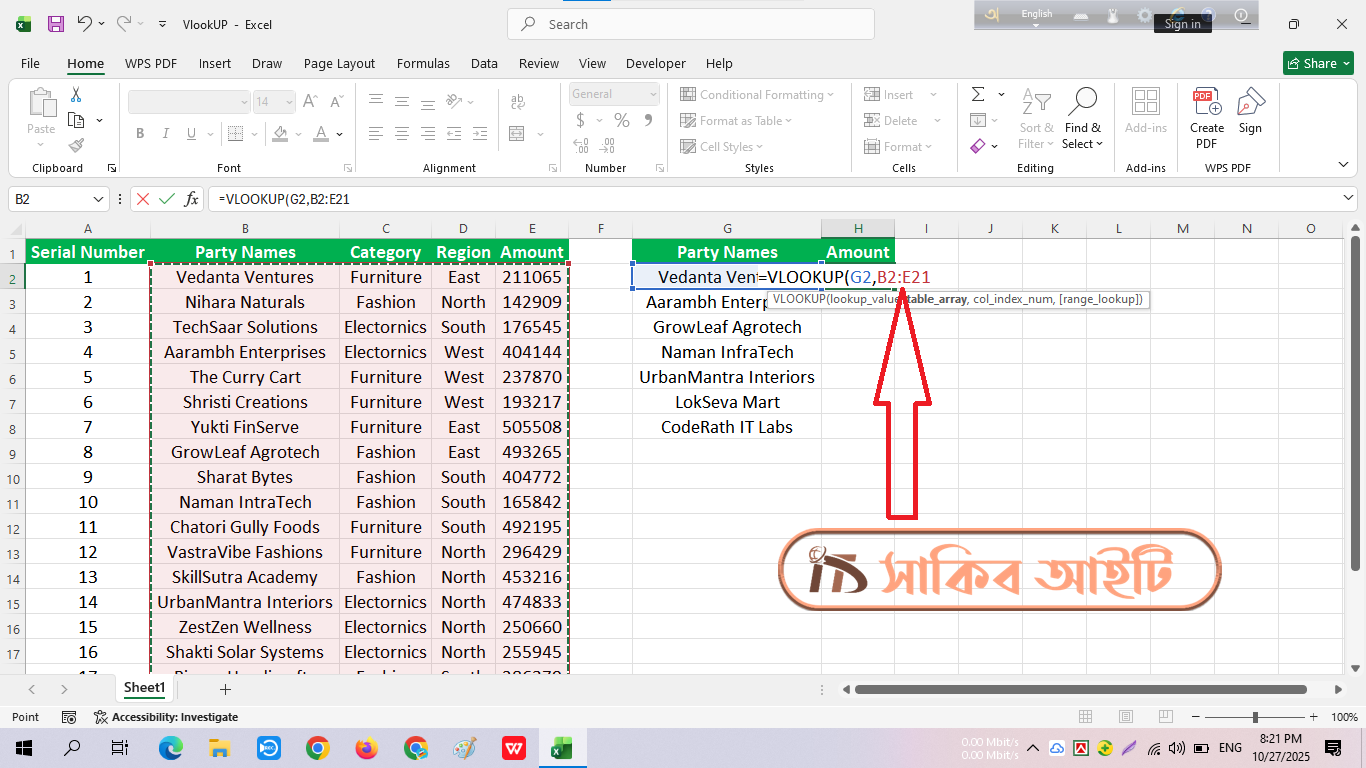1366x768 pixels.
Task: Open Find & Select magnifier tool
Action: tap(1082, 104)
